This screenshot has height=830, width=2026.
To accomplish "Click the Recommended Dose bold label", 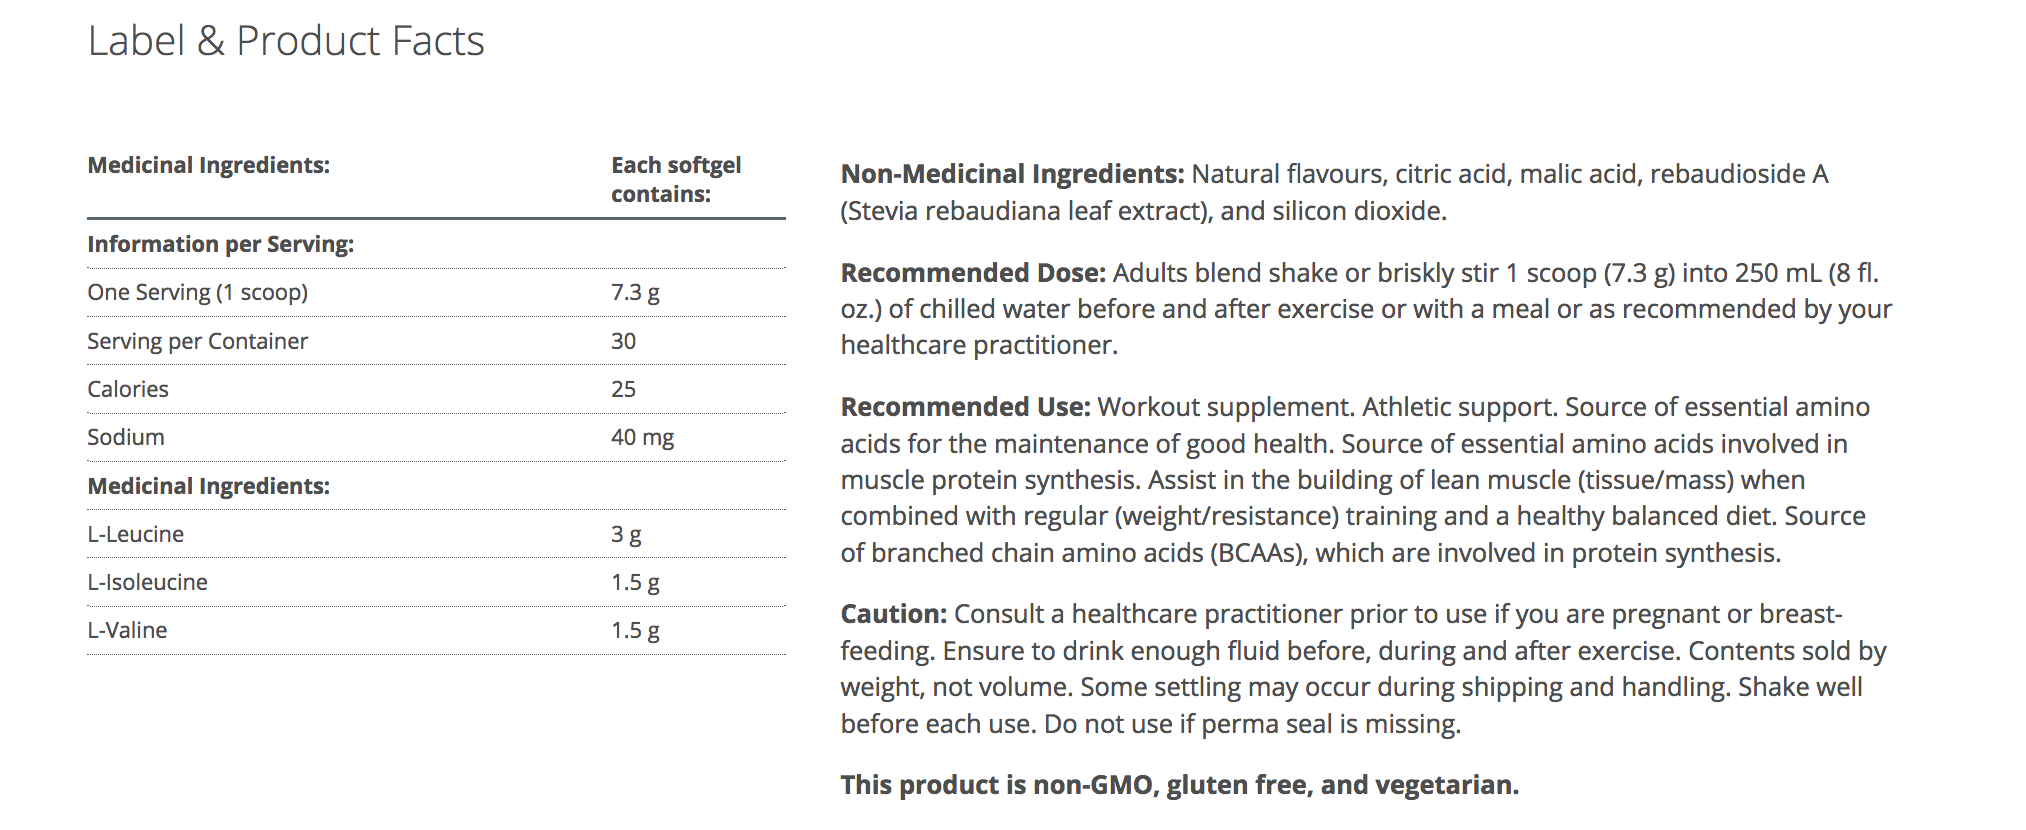I will (973, 273).
